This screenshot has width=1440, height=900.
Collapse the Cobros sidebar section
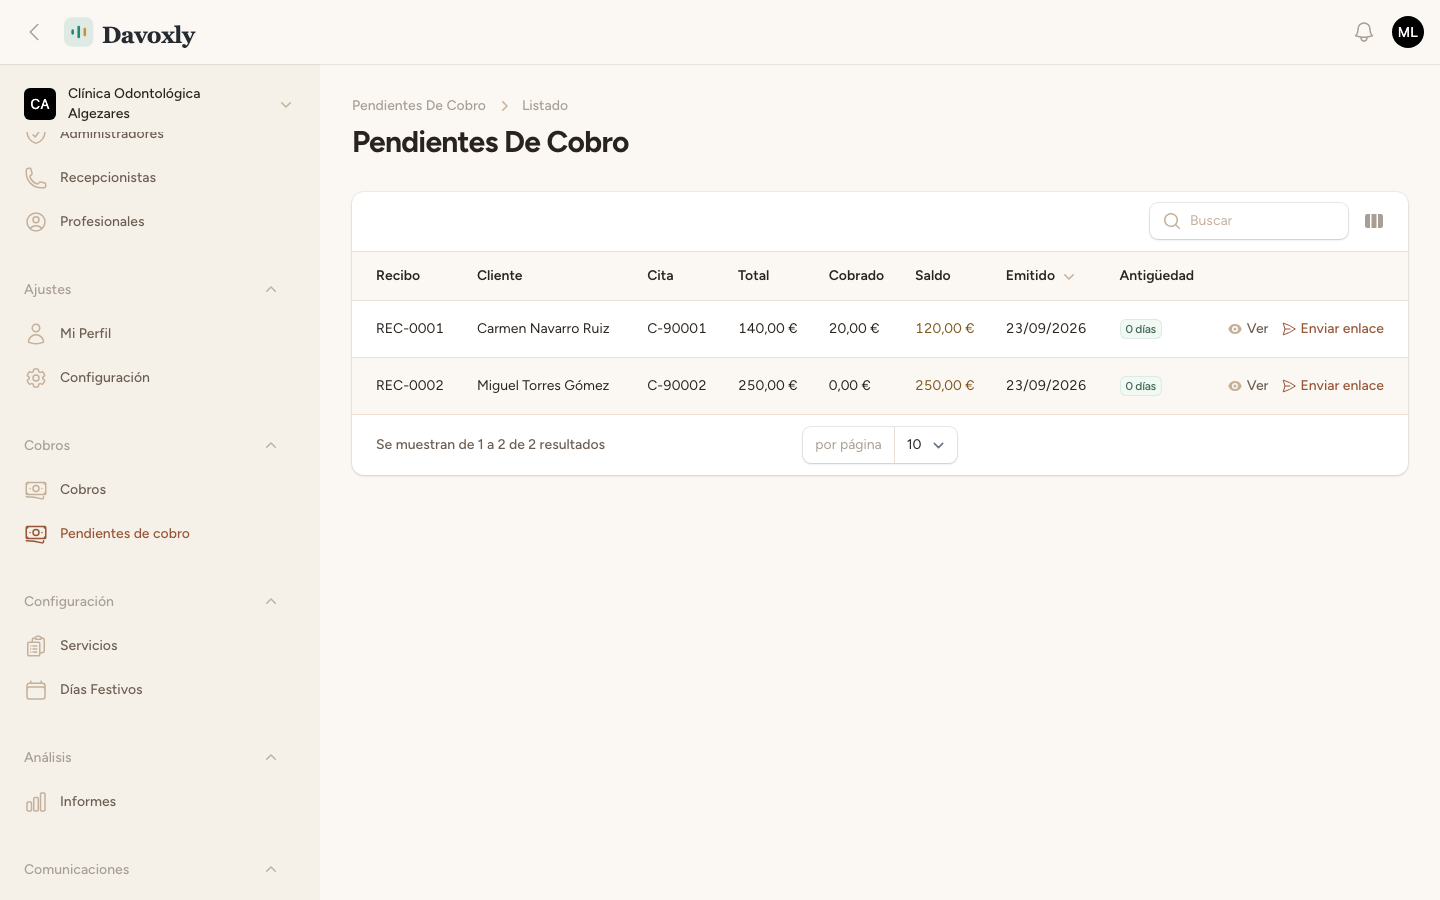(x=271, y=446)
